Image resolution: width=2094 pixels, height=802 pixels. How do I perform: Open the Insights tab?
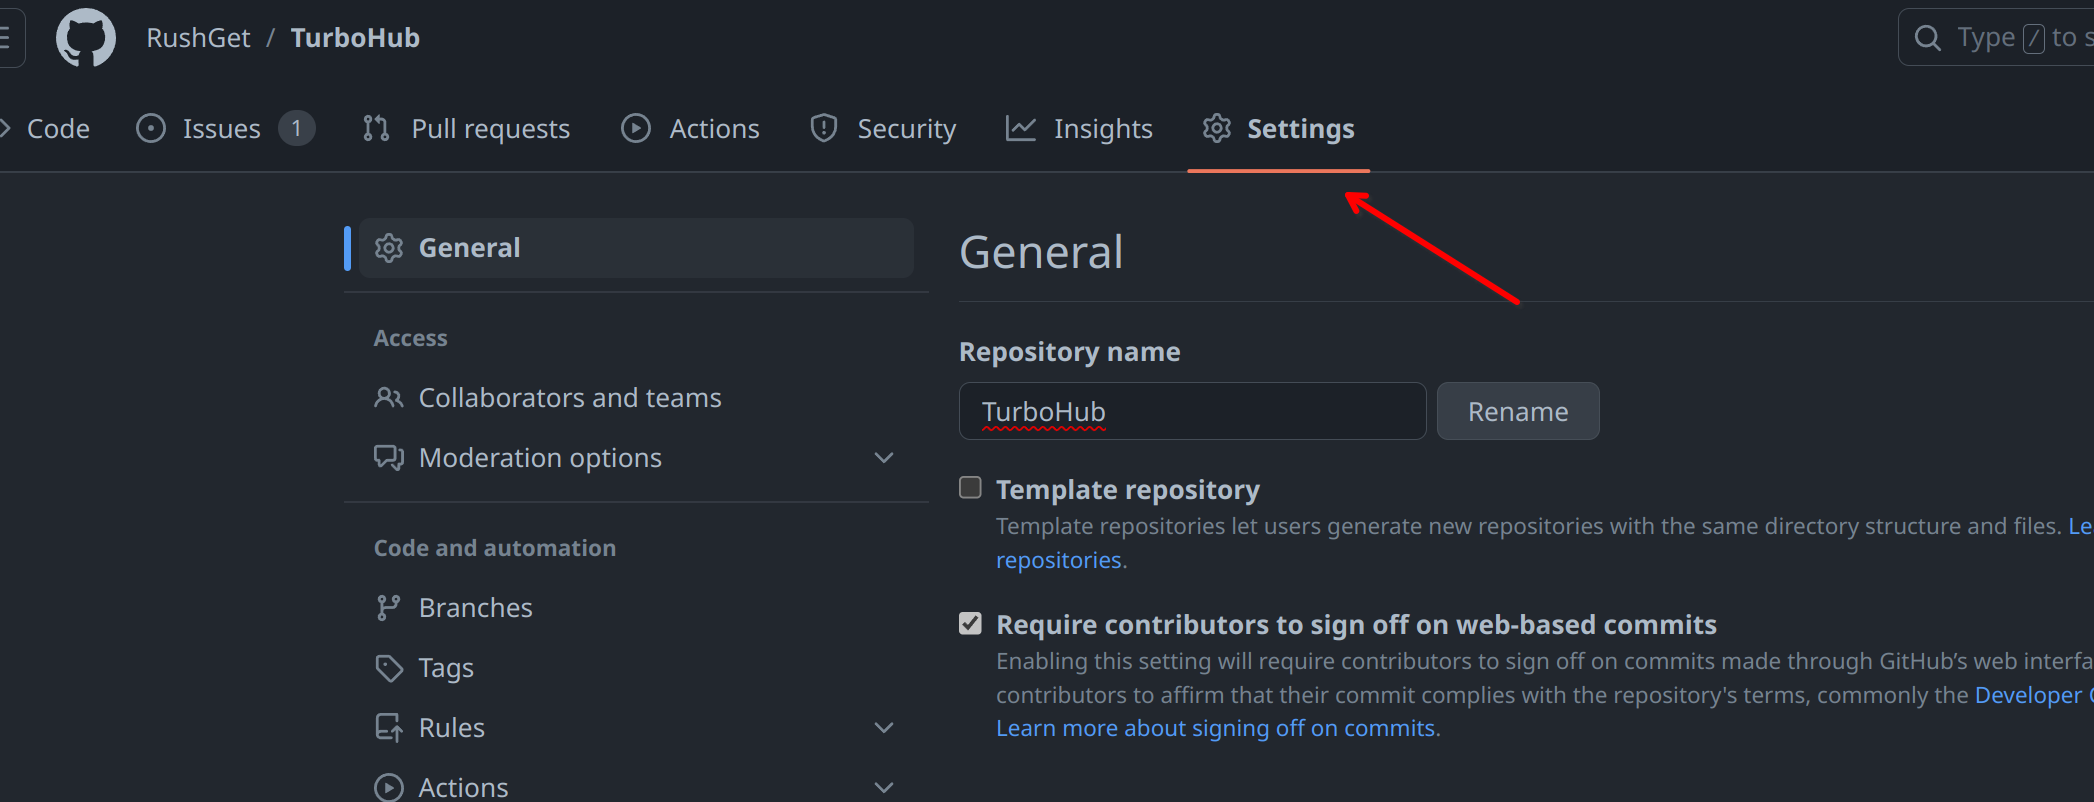click(x=1079, y=128)
